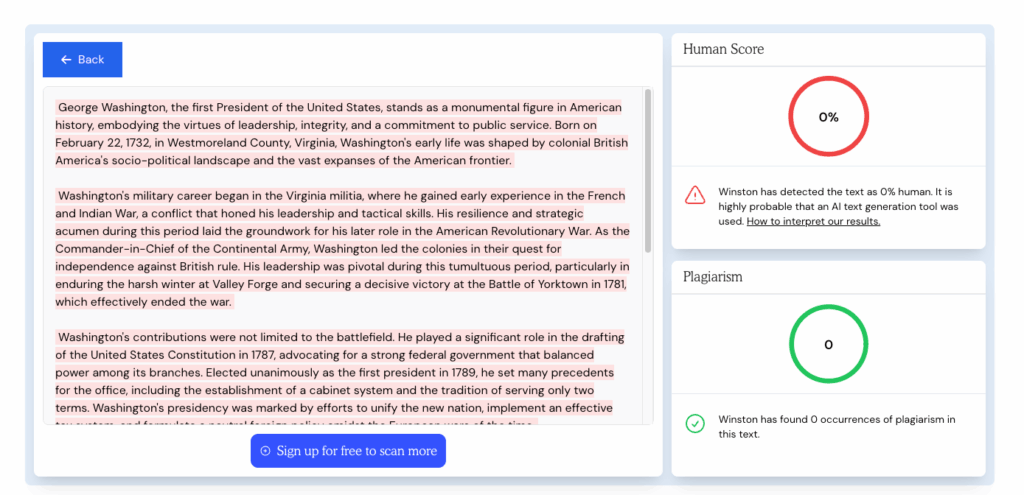1024x495 pixels.
Task: Click the red warning triangle icon
Action: (695, 195)
